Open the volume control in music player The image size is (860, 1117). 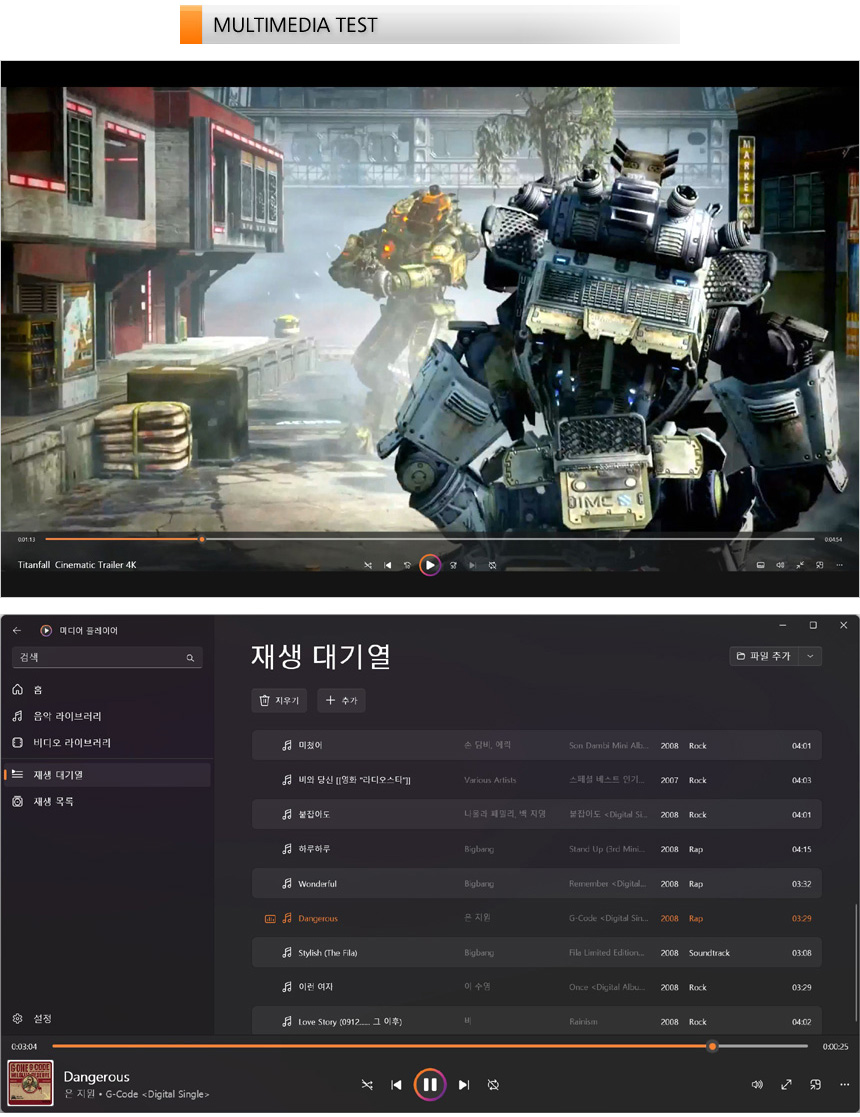757,1084
